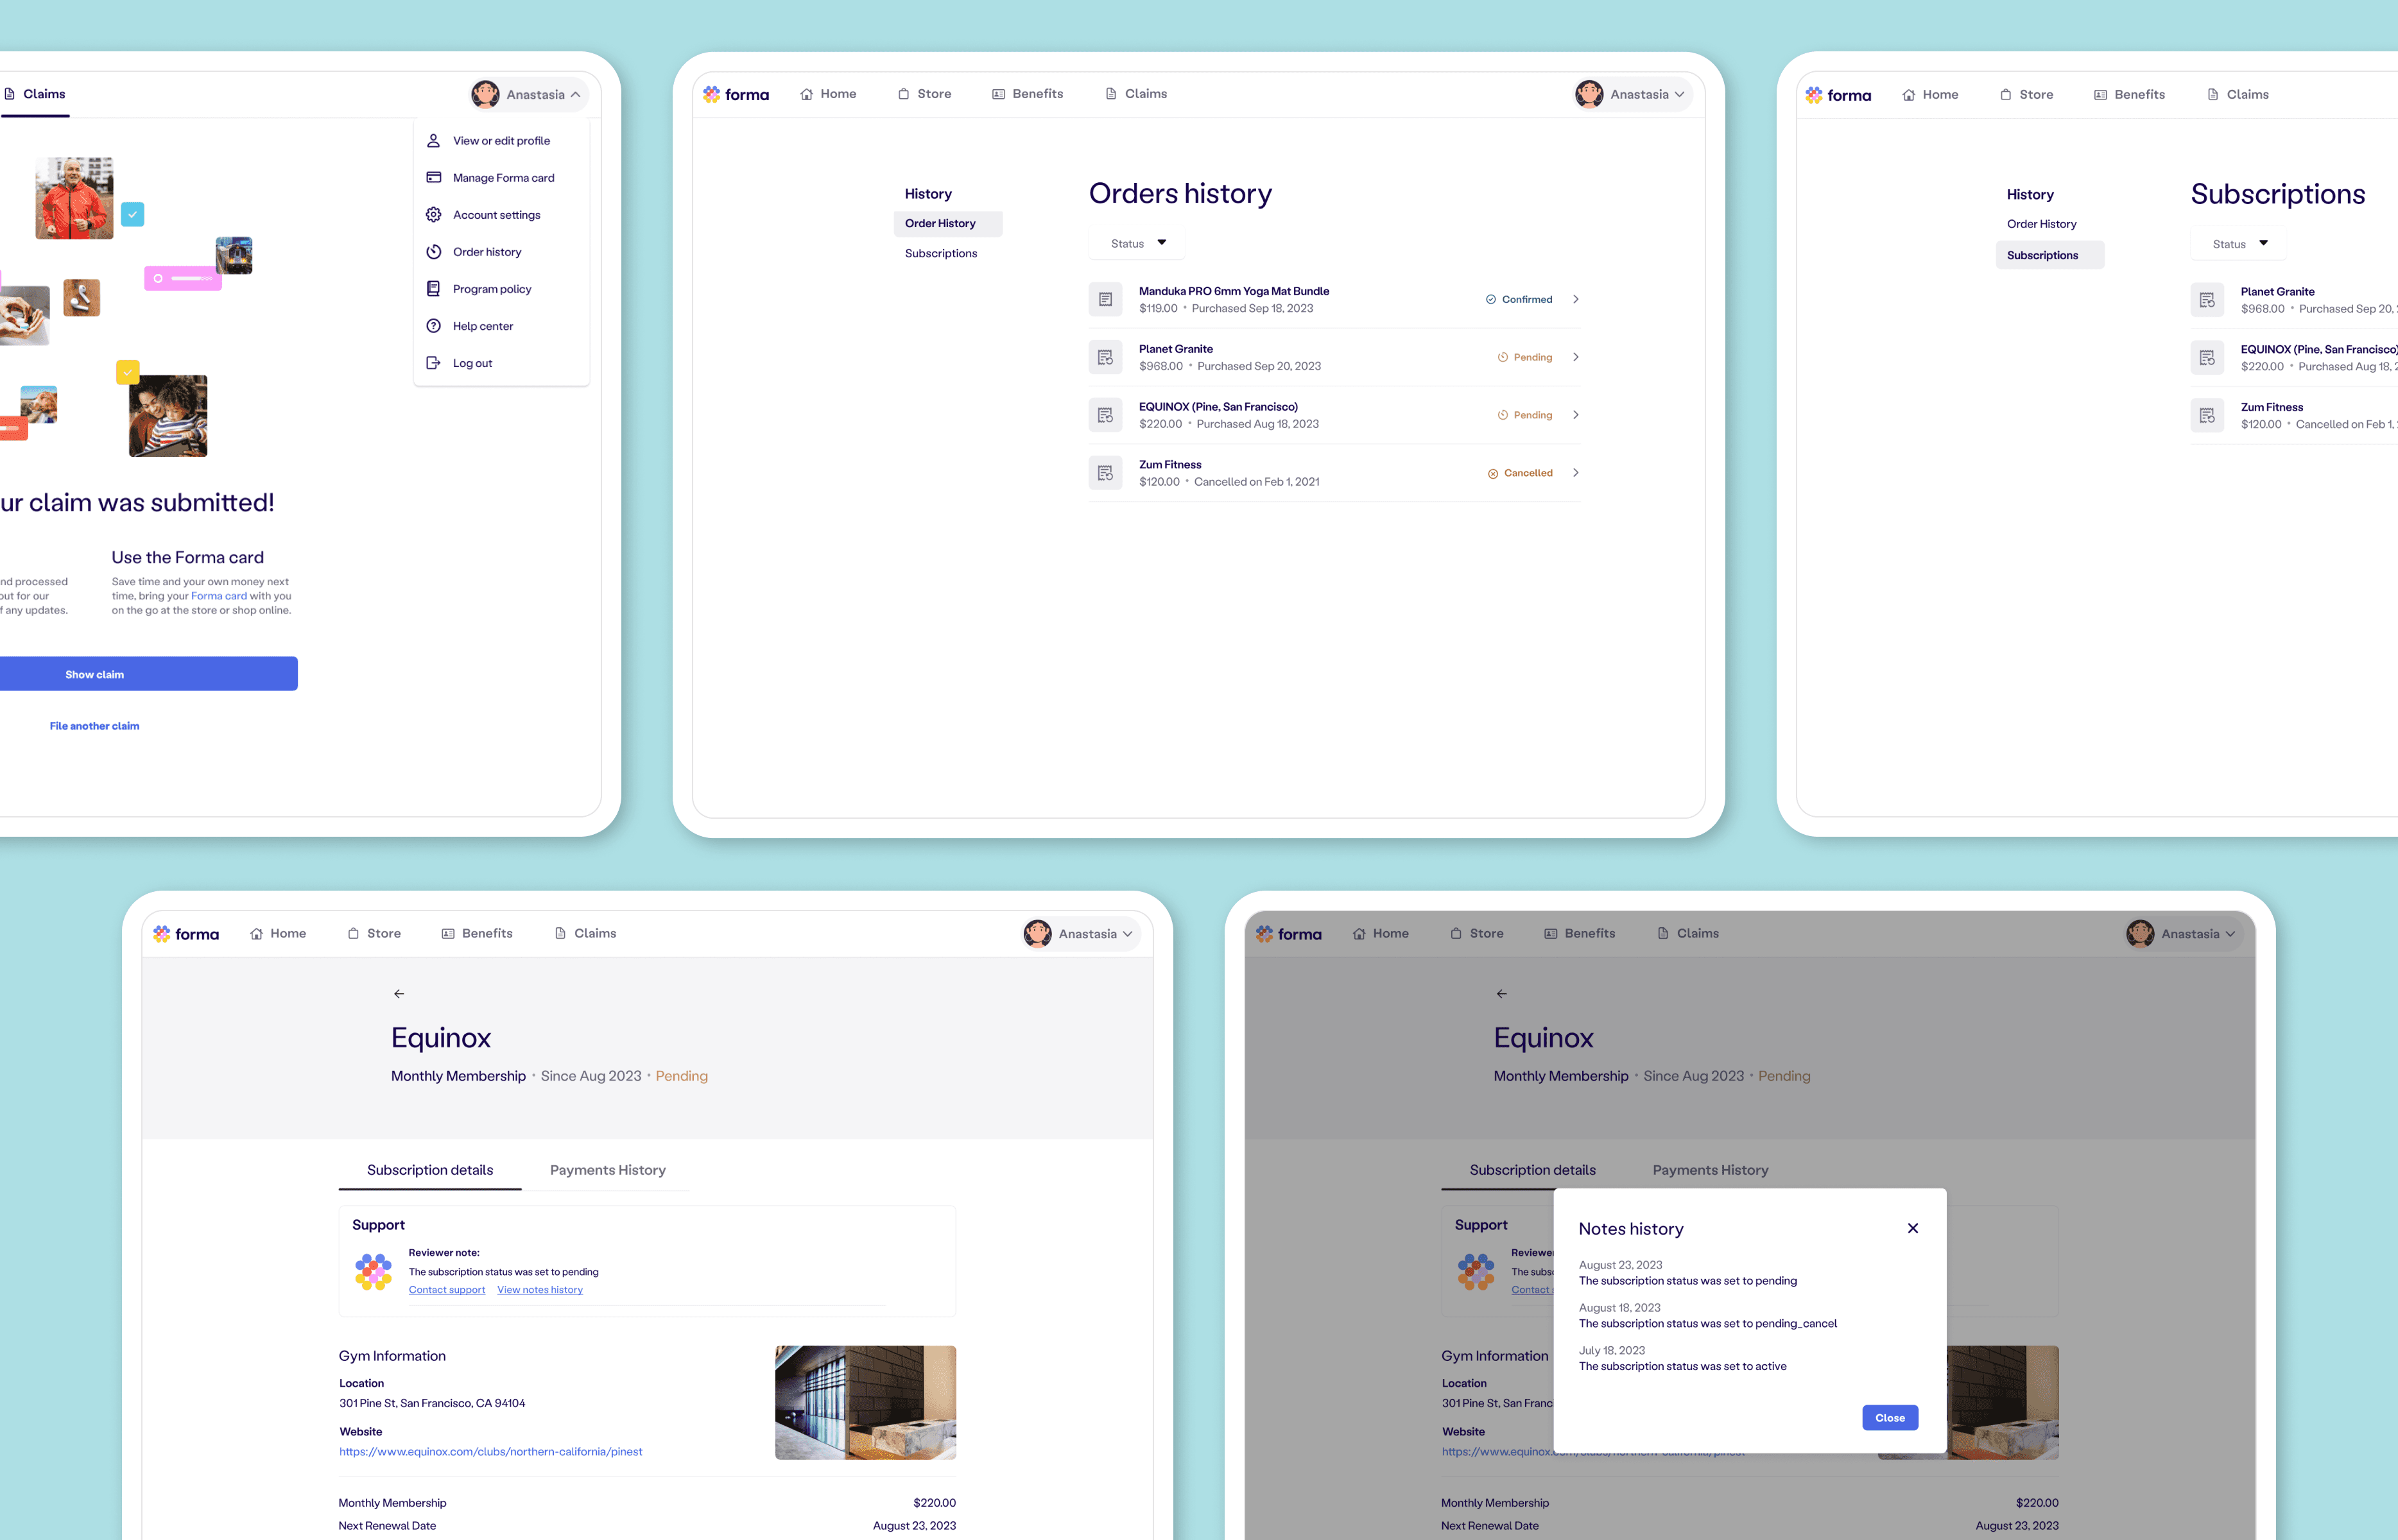Image resolution: width=2398 pixels, height=1540 pixels.
Task: Click the Confirmed status on the Manduka order
Action: point(1519,300)
